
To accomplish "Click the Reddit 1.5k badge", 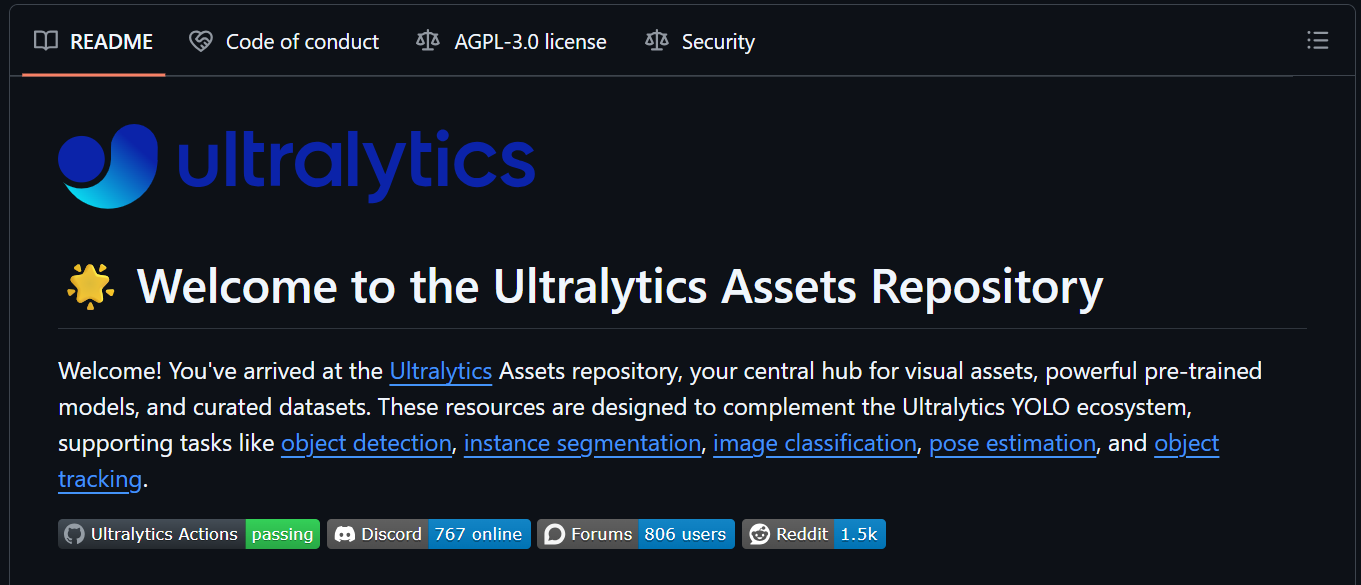I will point(814,534).
